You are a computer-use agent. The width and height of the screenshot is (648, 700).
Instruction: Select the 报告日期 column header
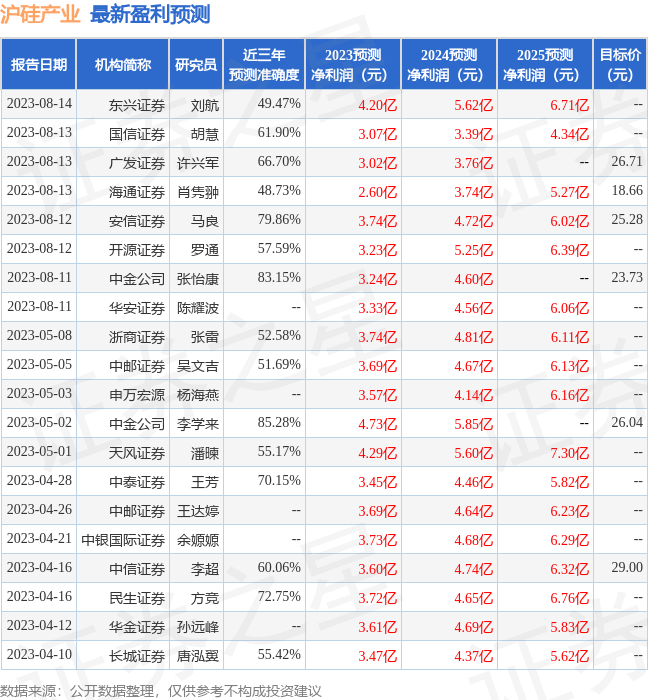pos(39,64)
